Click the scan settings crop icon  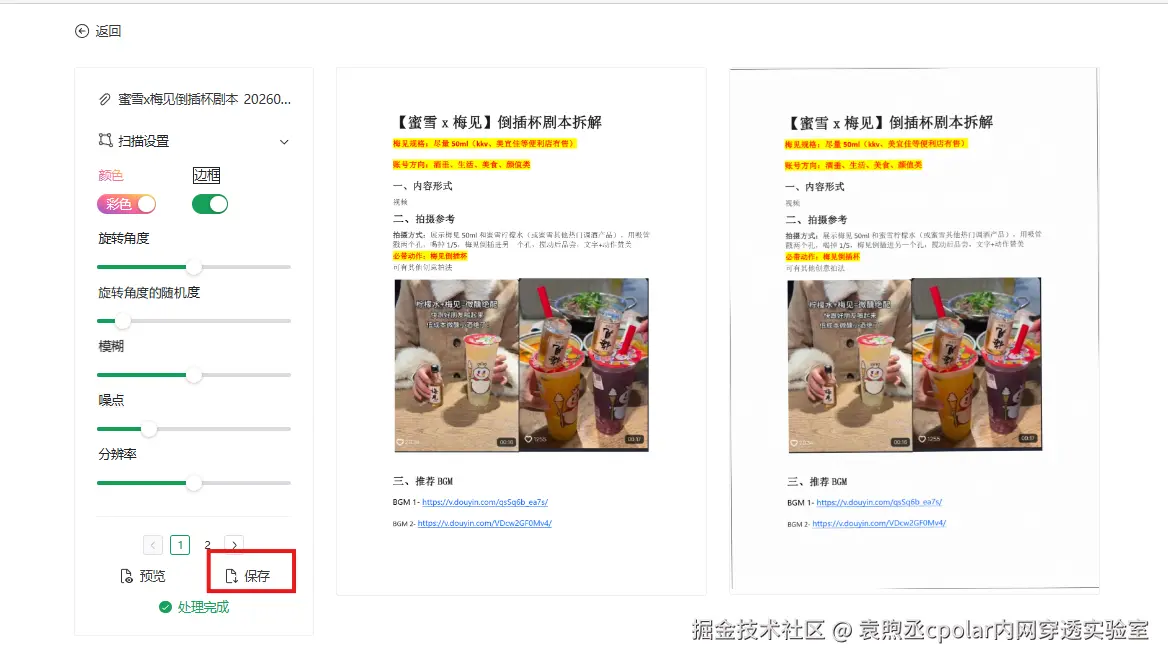click(x=105, y=140)
